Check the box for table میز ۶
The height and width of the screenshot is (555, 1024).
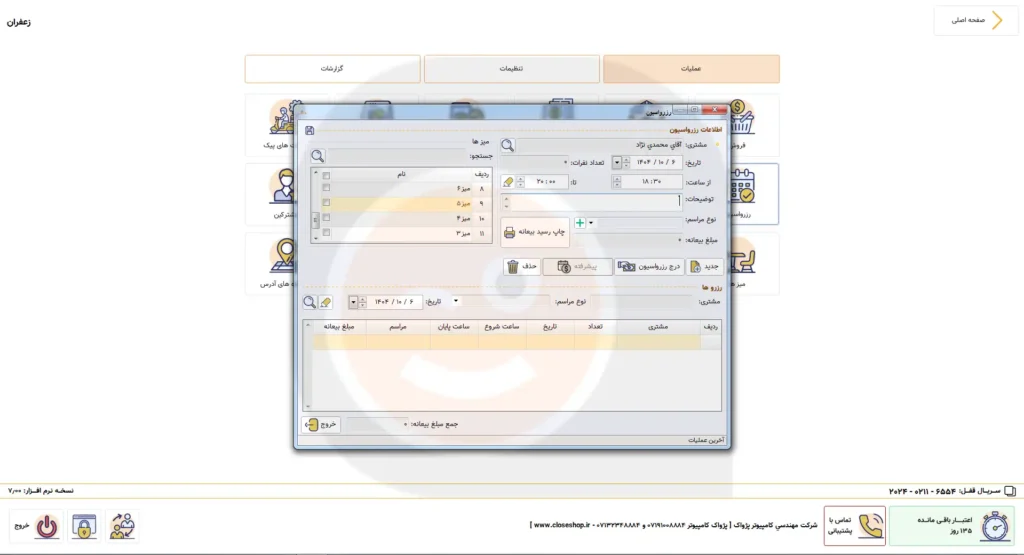[326, 188]
